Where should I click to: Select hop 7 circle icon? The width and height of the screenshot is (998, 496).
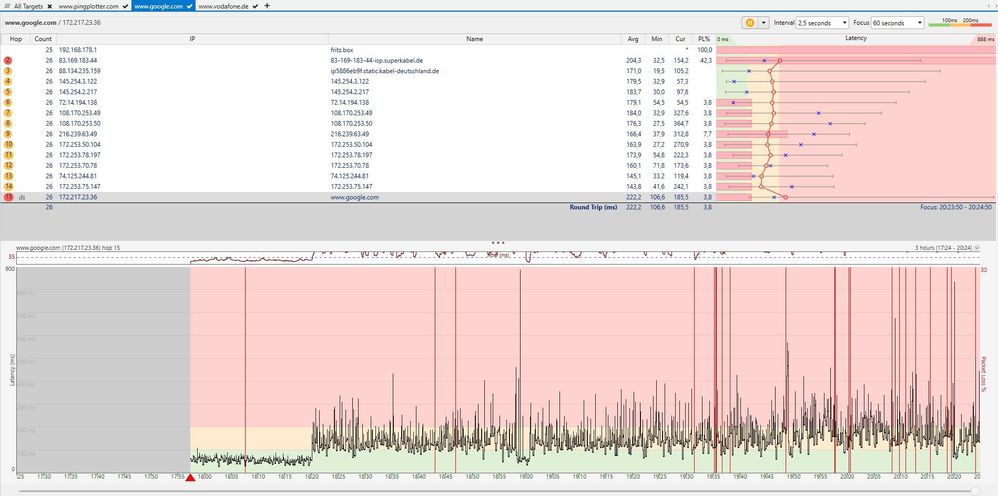pyautogui.click(x=8, y=113)
